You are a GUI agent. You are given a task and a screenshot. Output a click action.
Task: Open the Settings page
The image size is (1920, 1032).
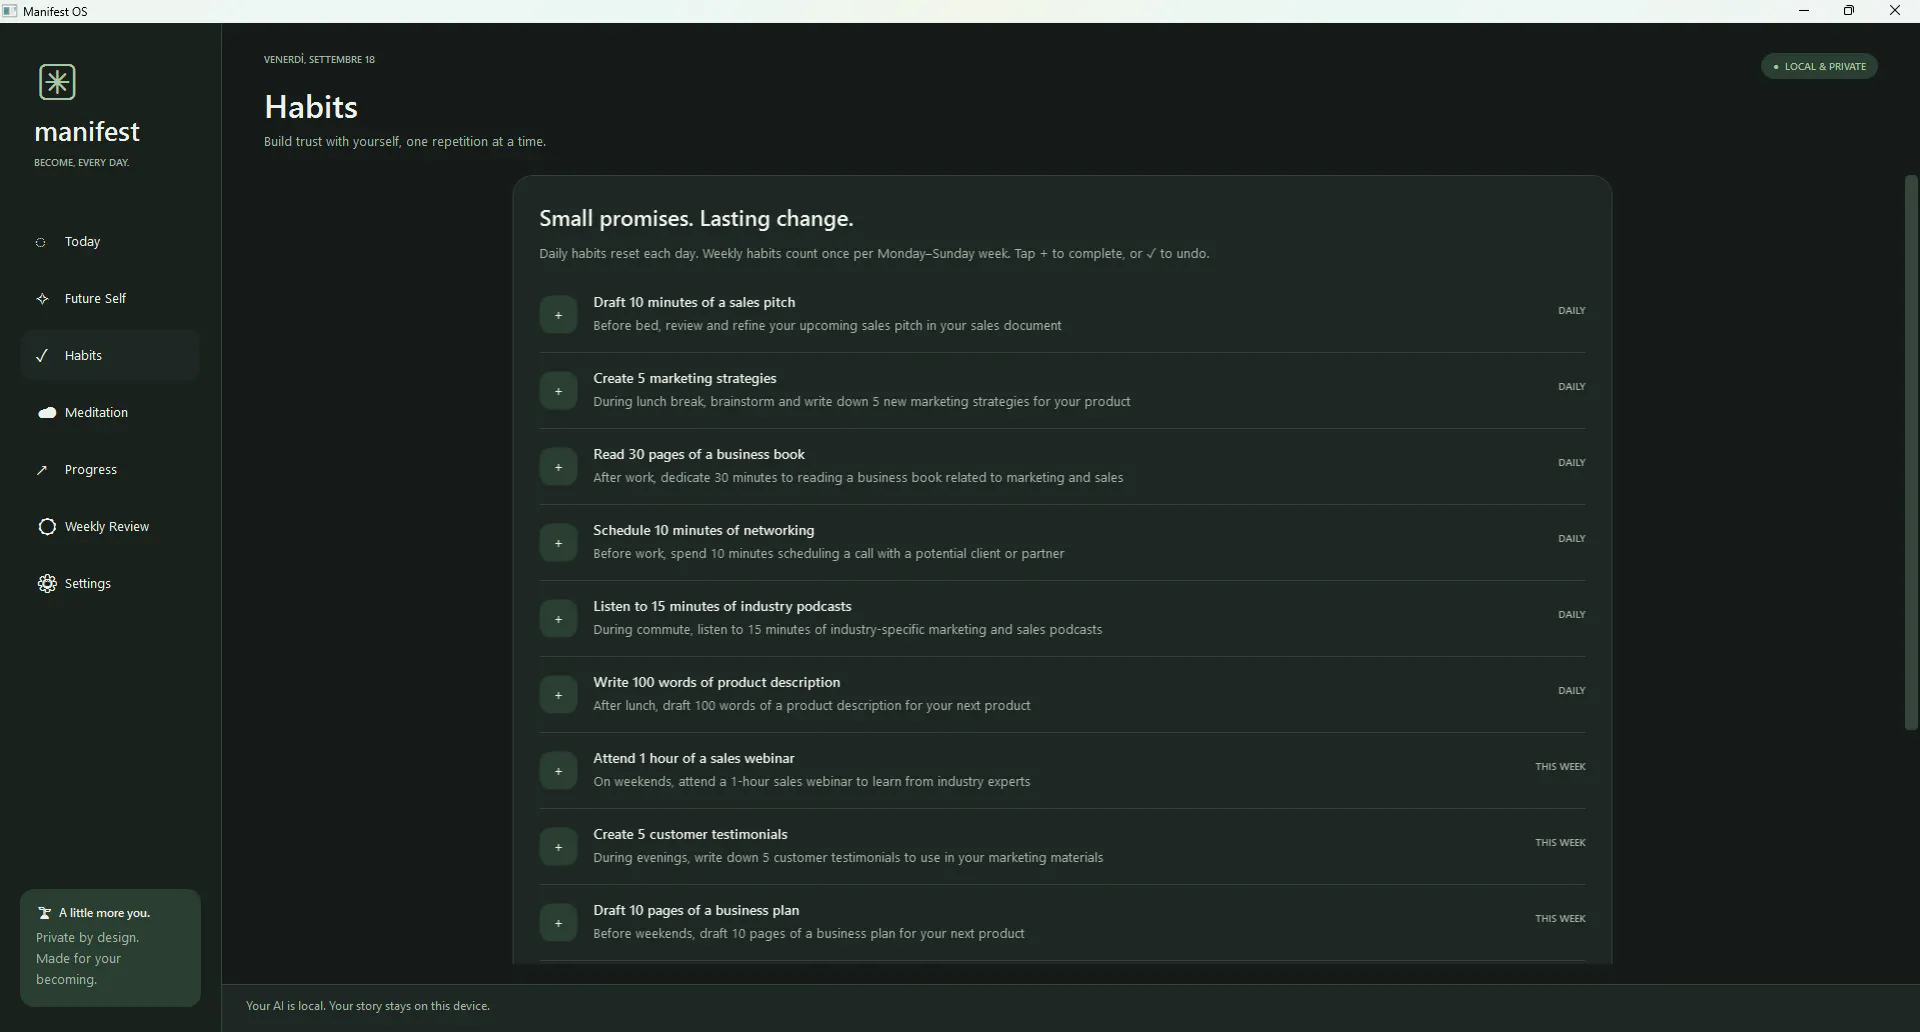click(110, 583)
